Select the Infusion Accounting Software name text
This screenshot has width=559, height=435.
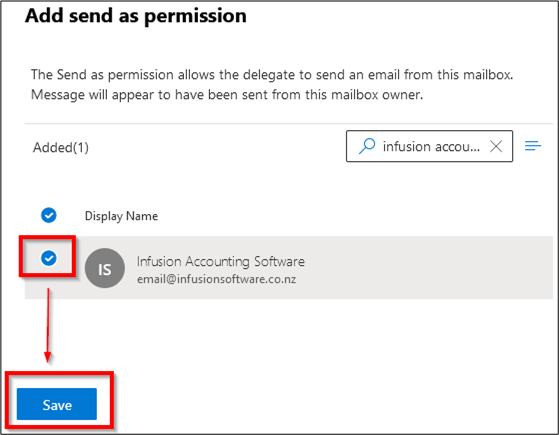221,261
